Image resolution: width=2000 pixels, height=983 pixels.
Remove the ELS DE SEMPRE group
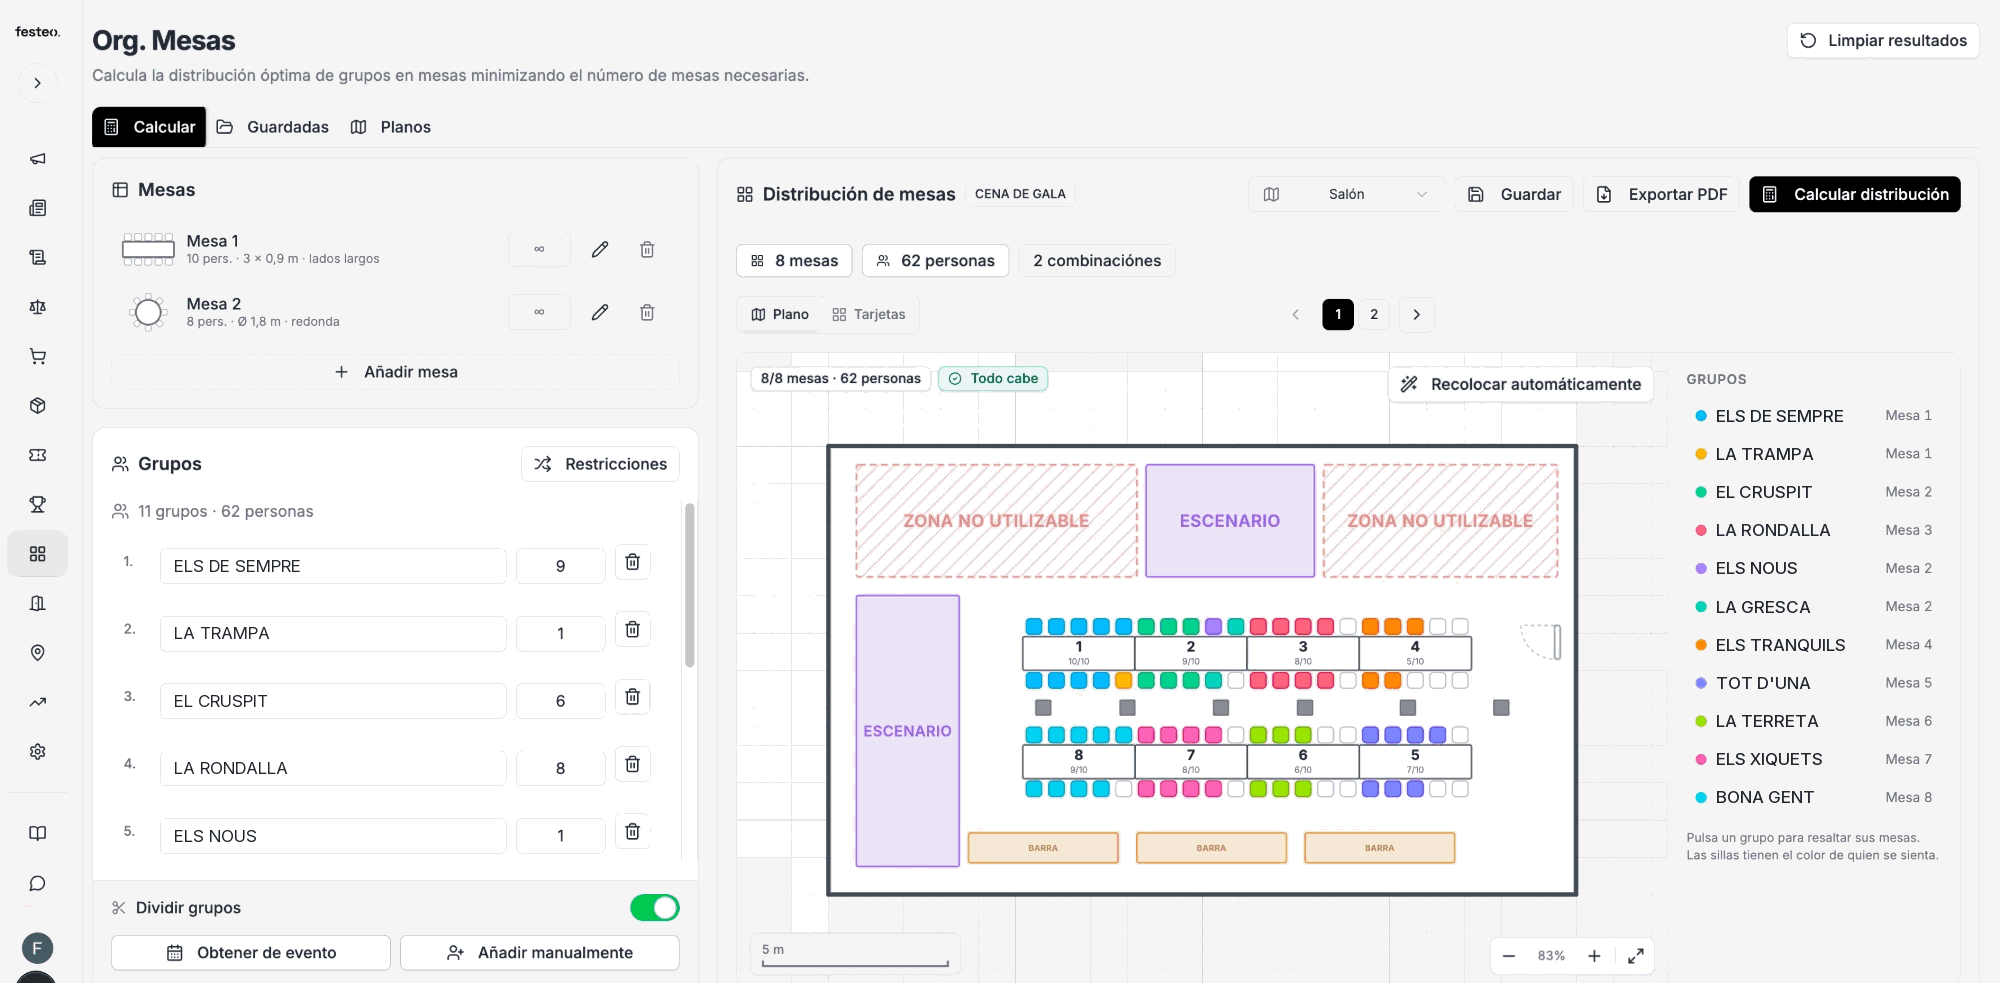click(x=632, y=562)
